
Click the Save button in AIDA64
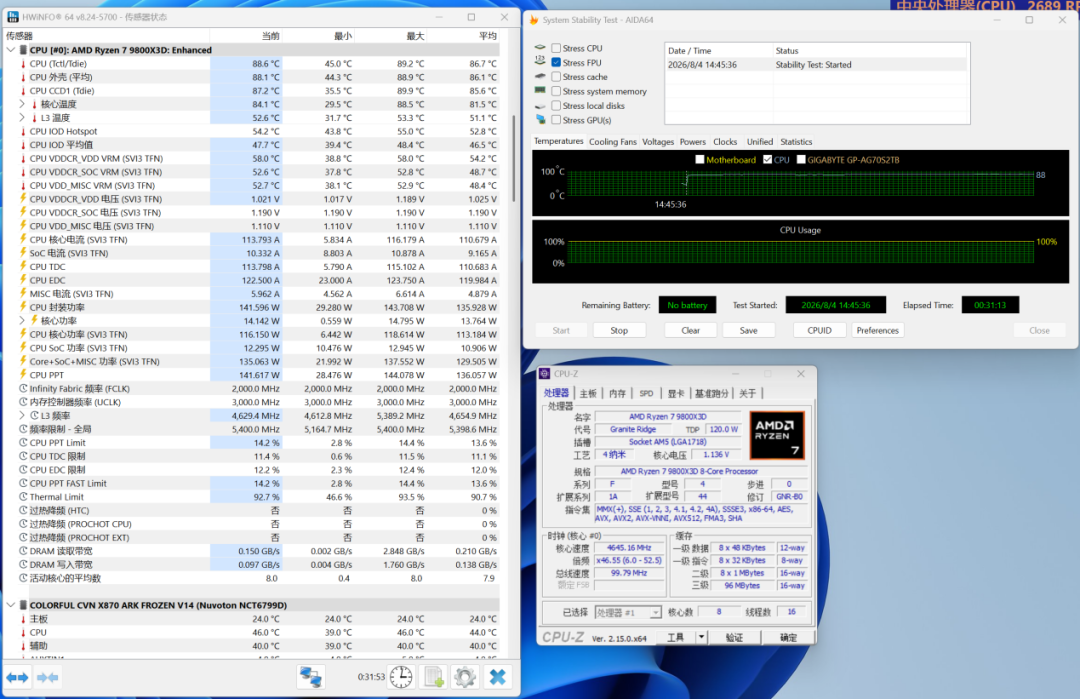click(749, 331)
